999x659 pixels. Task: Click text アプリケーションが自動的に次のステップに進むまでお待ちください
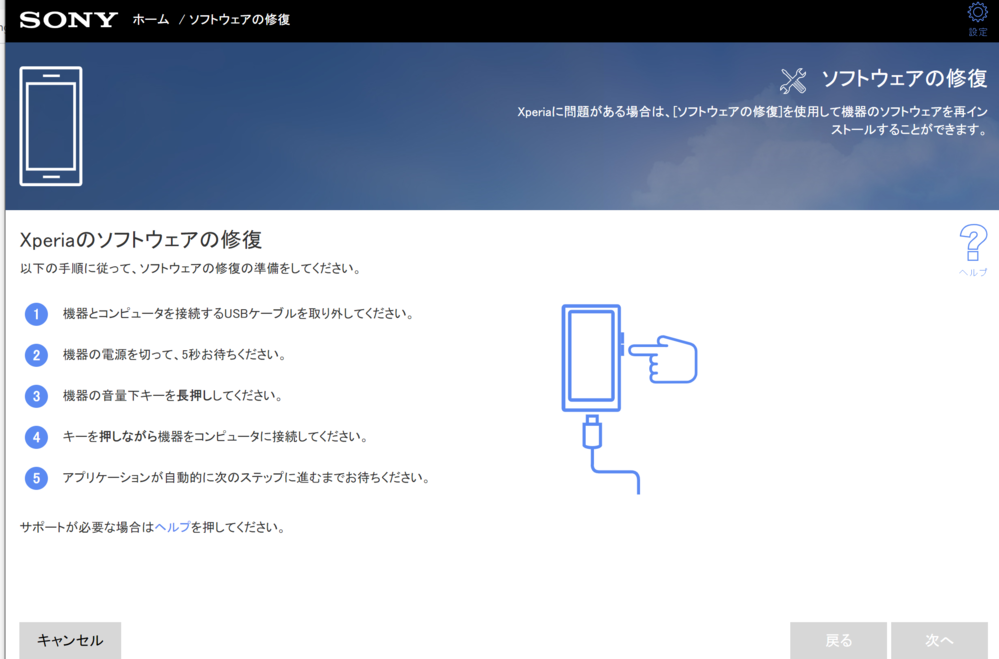click(247, 477)
